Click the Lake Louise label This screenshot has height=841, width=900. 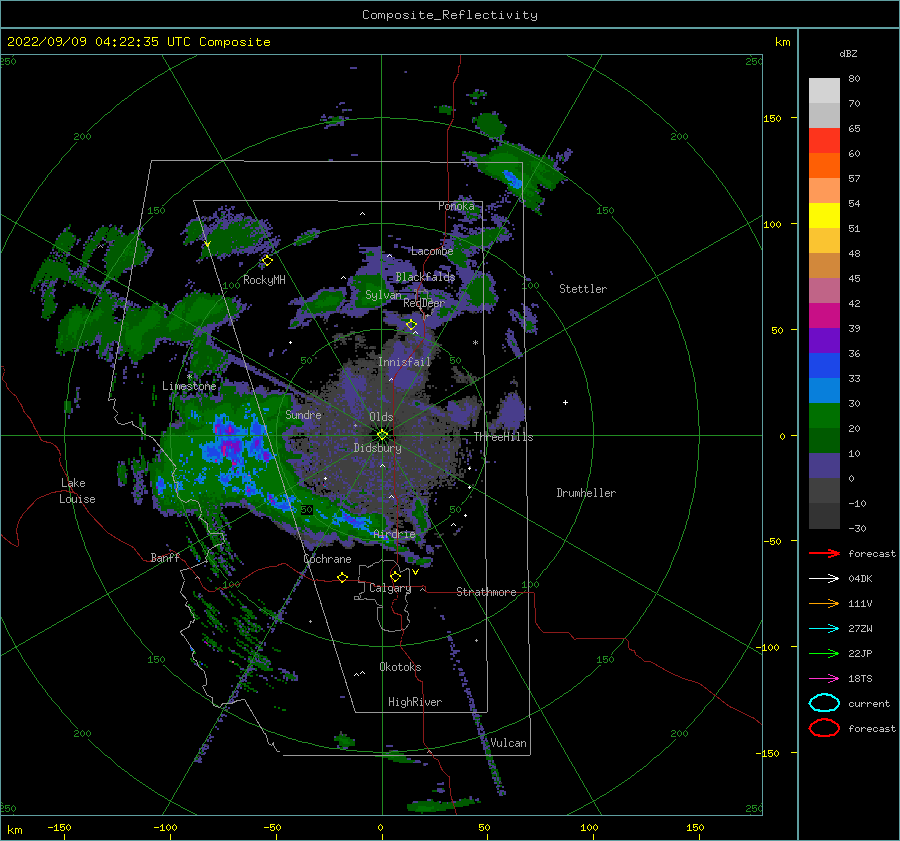tap(77, 491)
